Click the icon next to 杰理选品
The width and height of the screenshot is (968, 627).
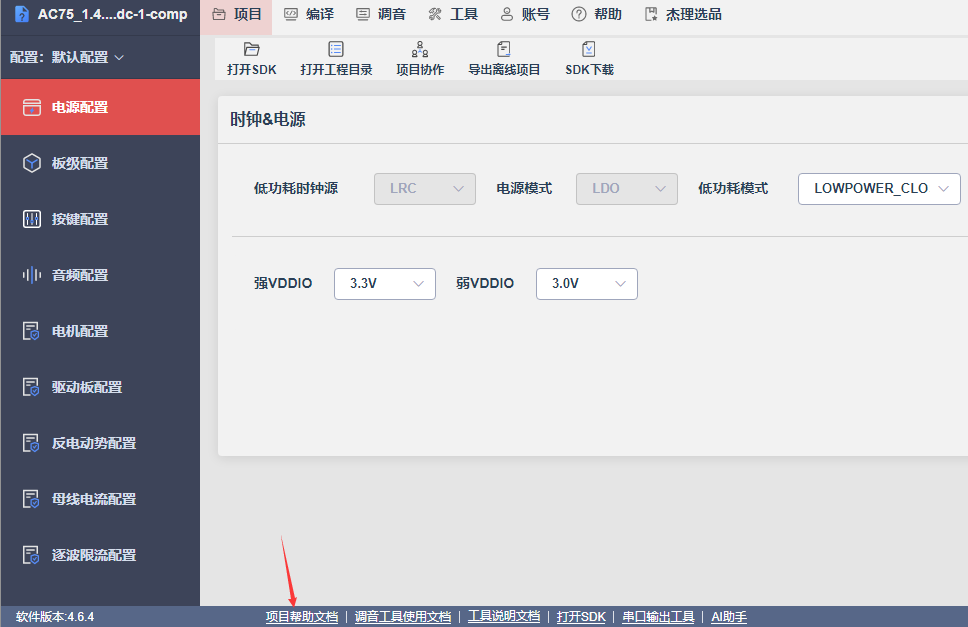click(651, 14)
